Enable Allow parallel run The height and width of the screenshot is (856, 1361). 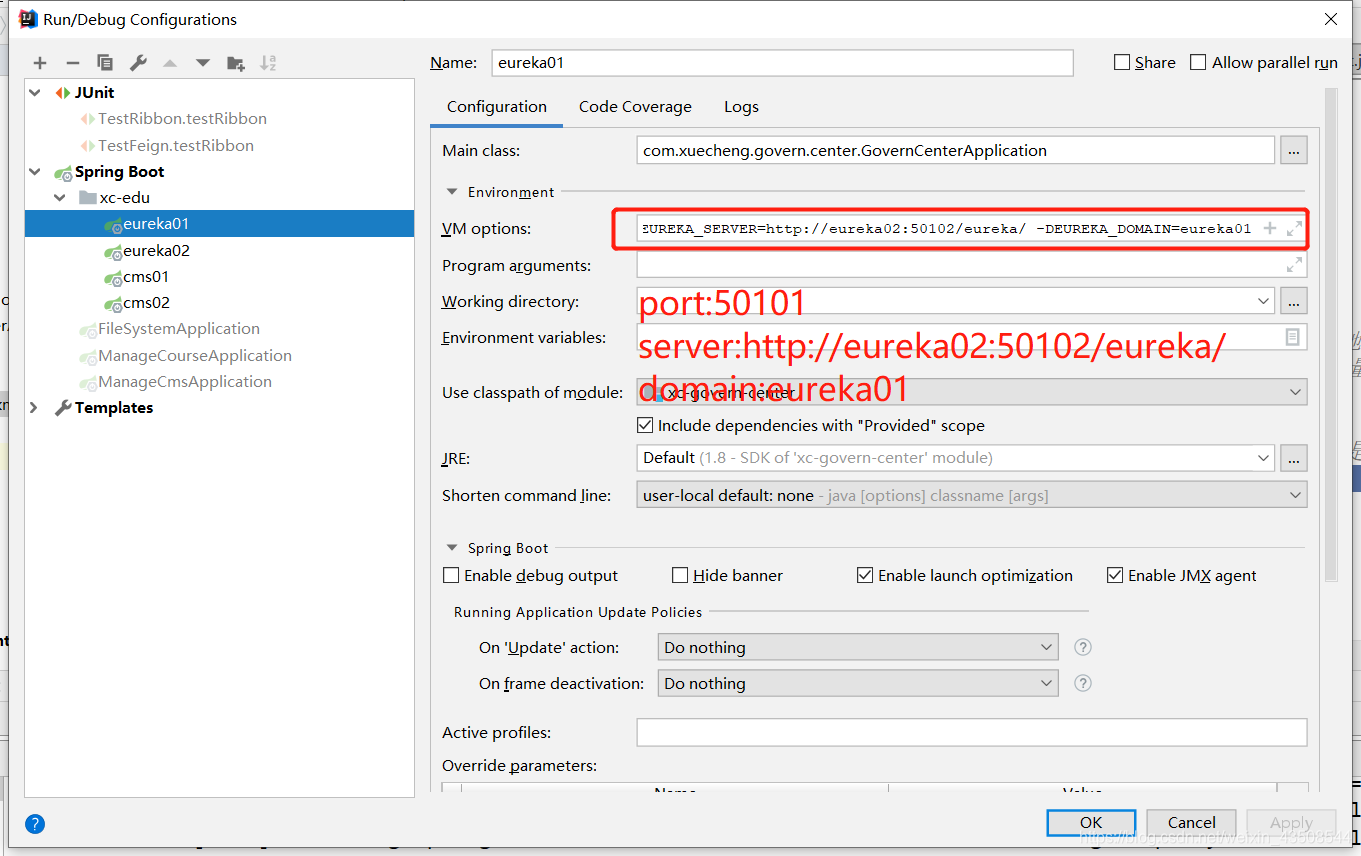(x=1198, y=62)
